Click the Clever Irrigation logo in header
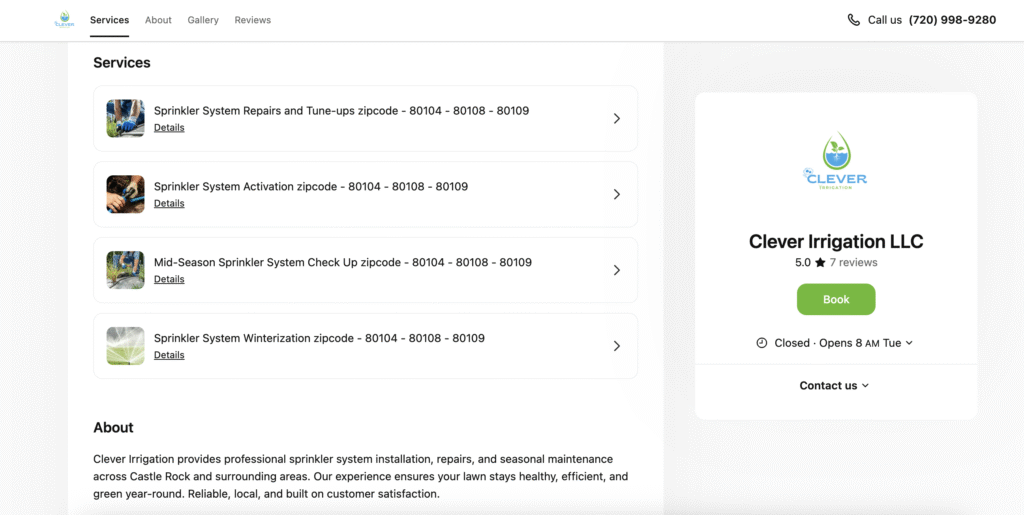Viewport: 1024px width, 515px height. tap(65, 20)
